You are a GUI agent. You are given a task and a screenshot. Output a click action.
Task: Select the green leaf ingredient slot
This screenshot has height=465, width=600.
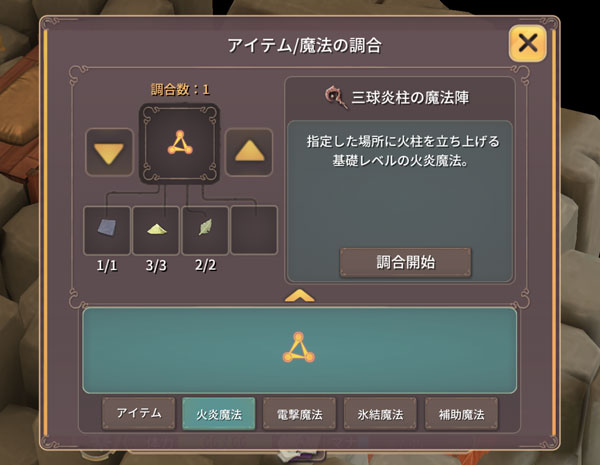point(205,230)
